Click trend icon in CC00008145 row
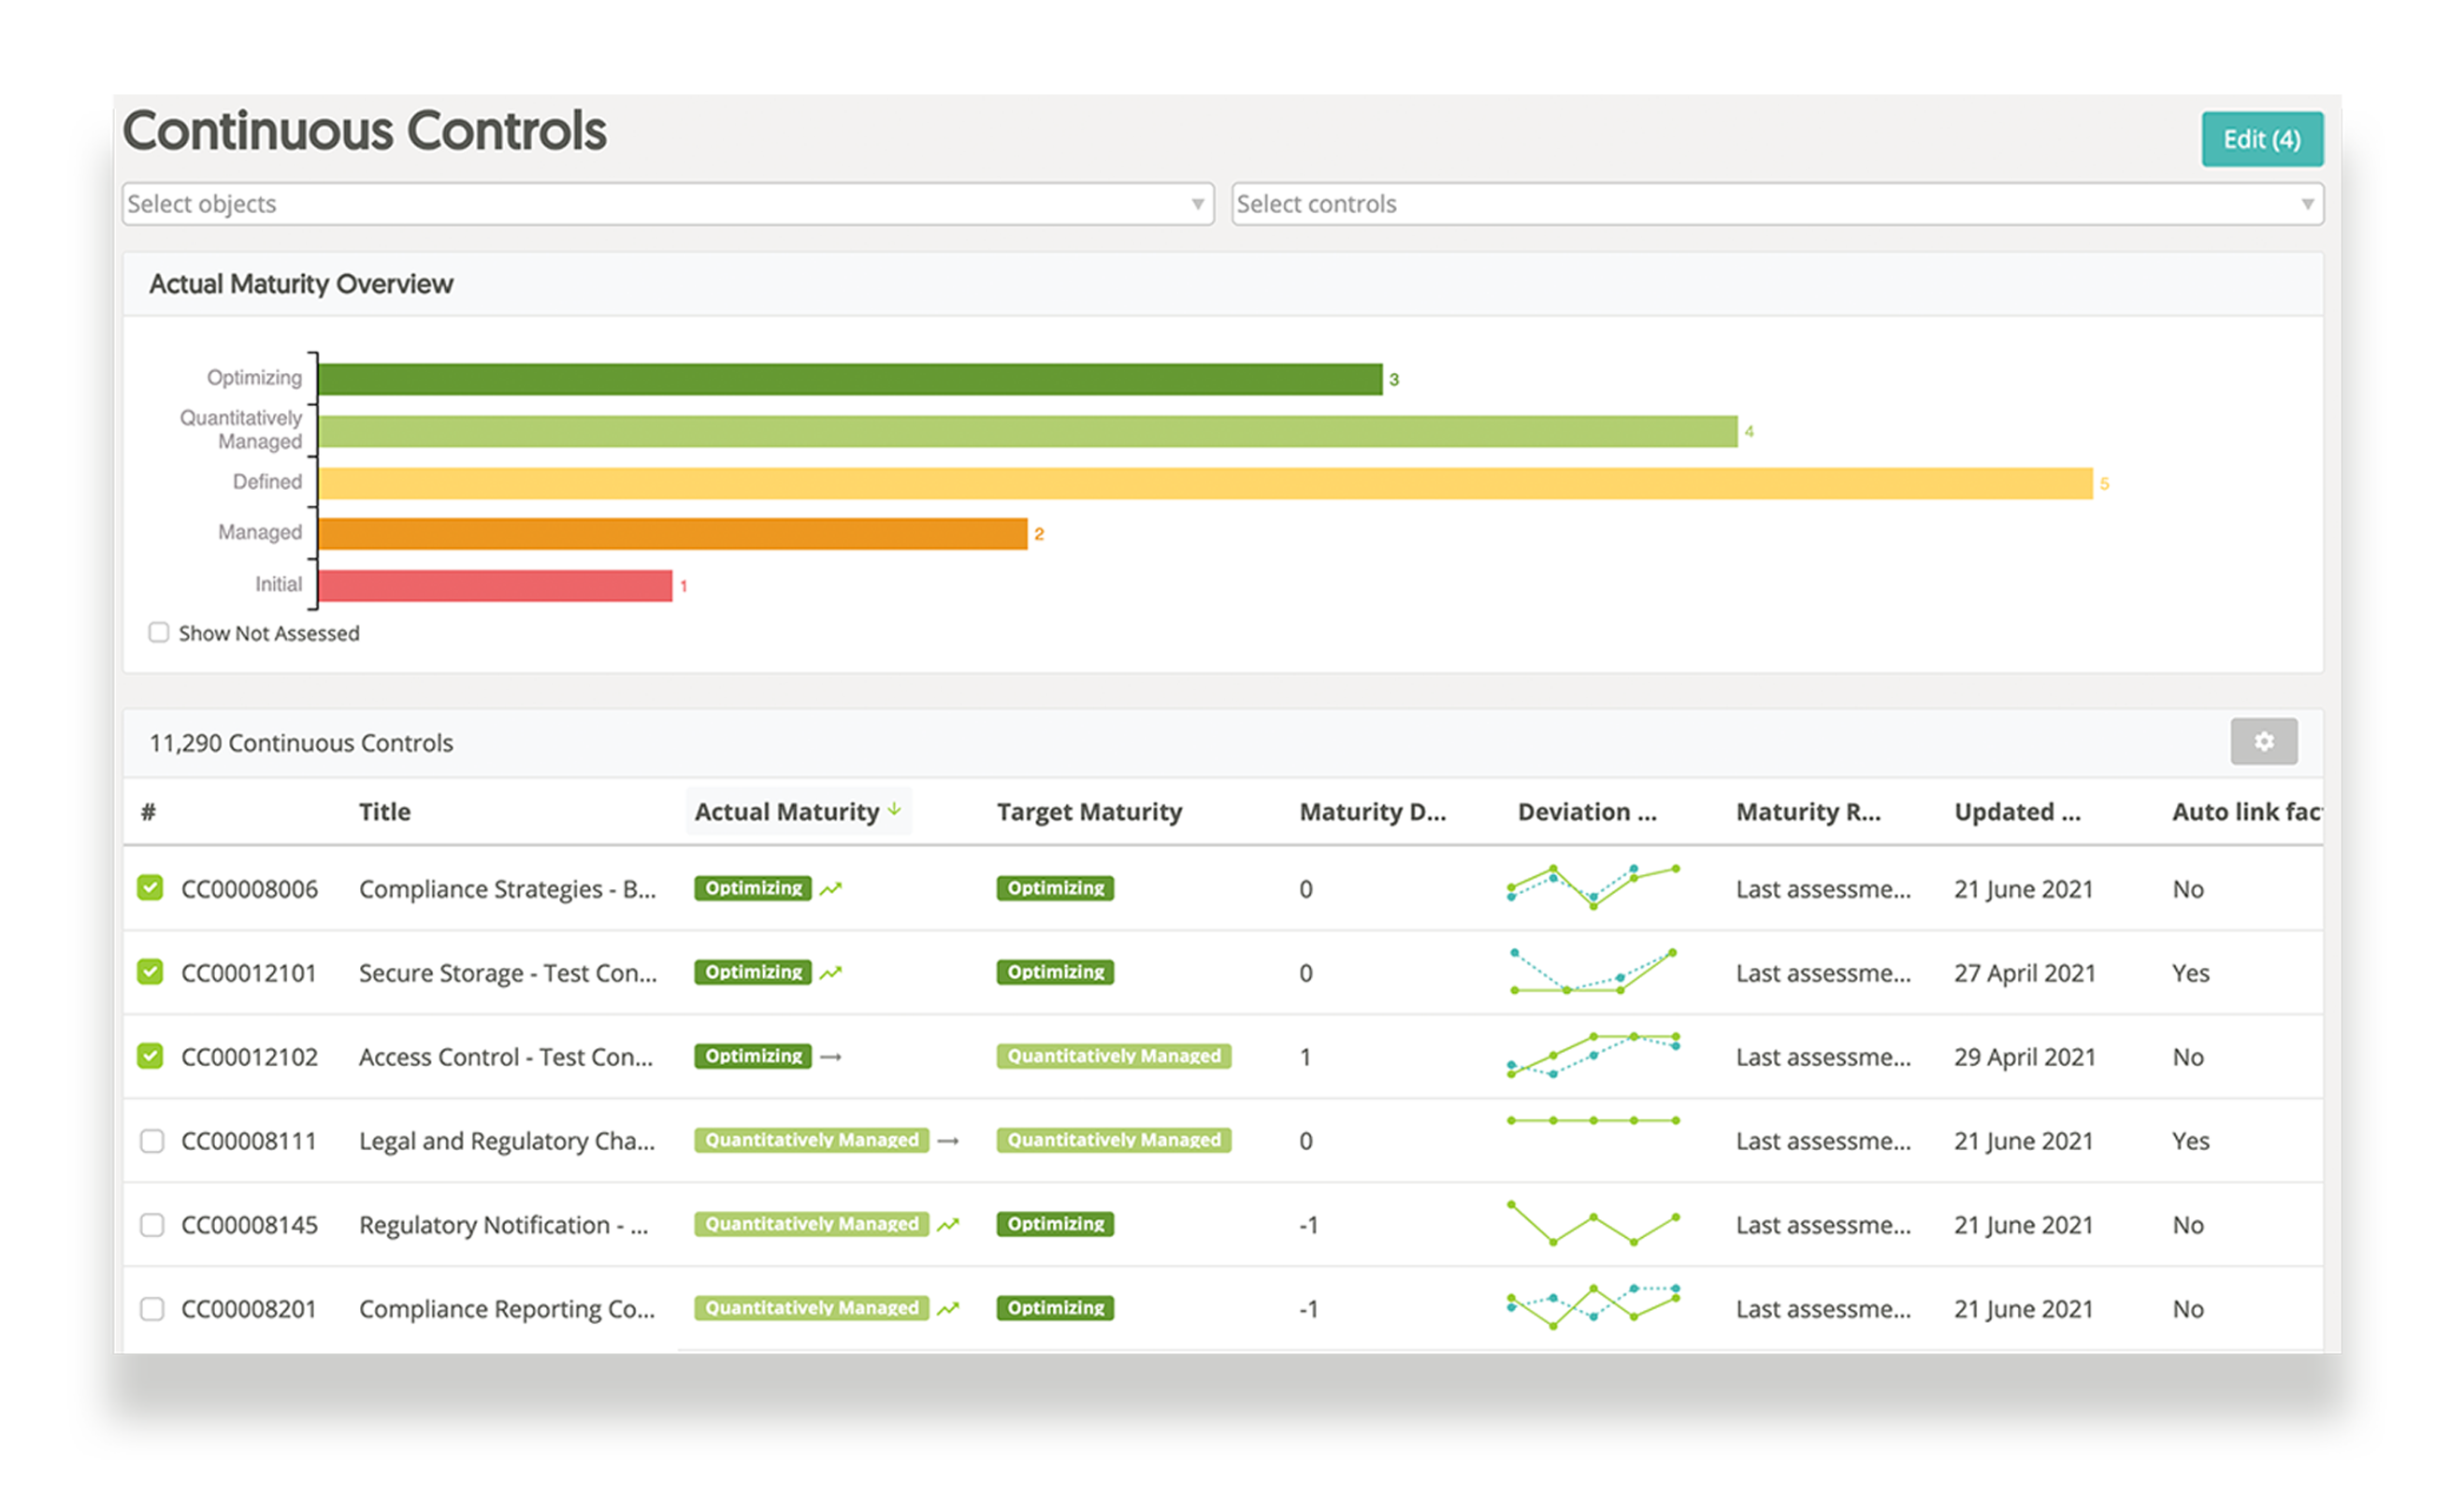Image resolution: width=2464 pixels, height=1496 pixels. [x=948, y=1224]
